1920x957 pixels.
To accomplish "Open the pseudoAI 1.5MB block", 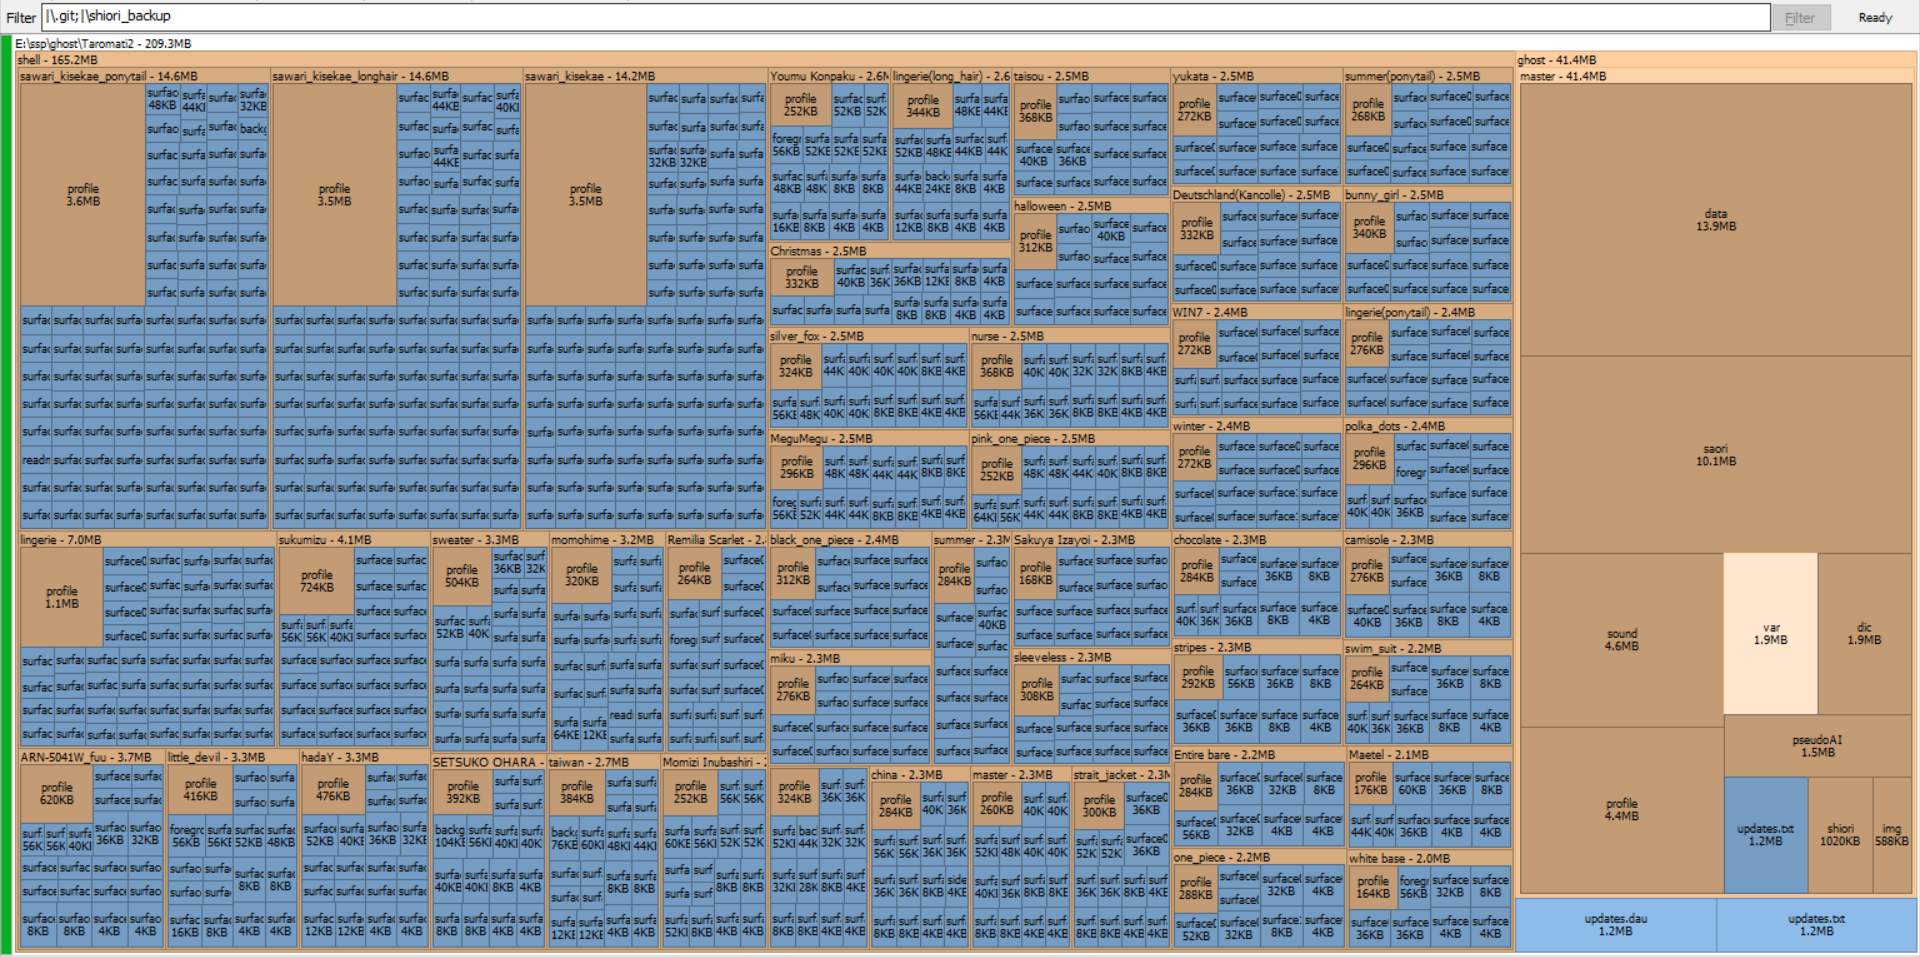I will (1817, 746).
